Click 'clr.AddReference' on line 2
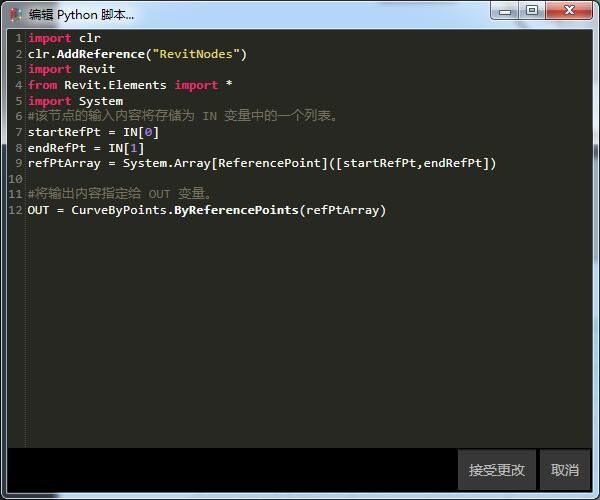Screen dimensions: 600x500 click(x=86, y=54)
